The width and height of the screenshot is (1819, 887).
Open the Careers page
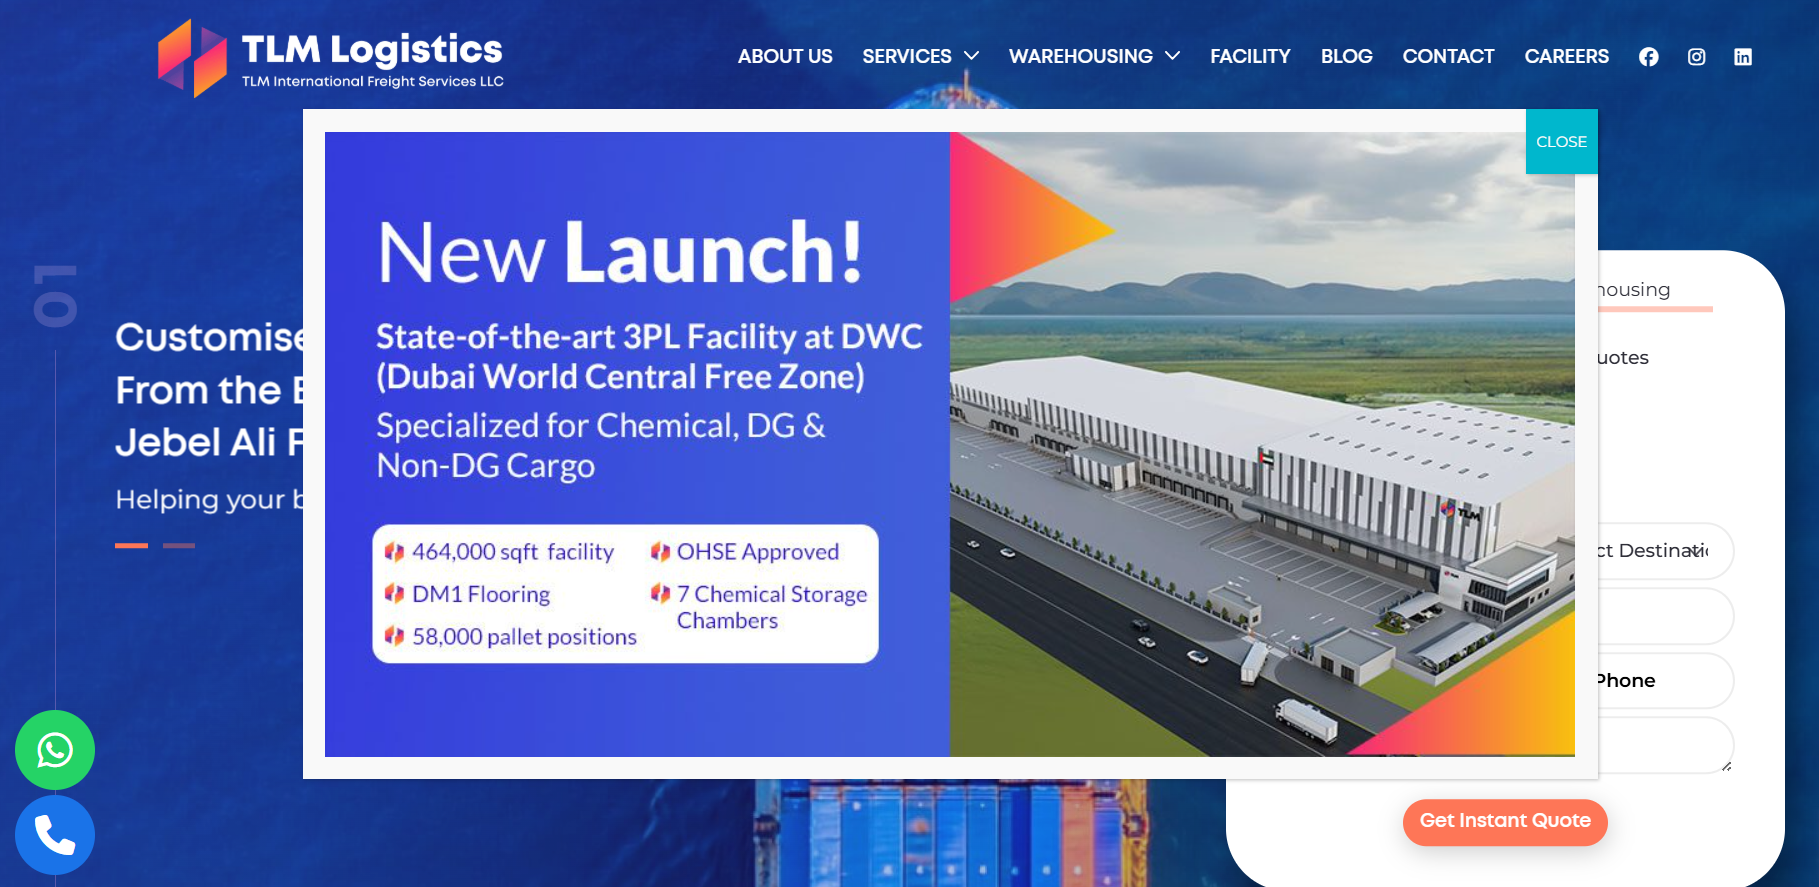pos(1566,57)
